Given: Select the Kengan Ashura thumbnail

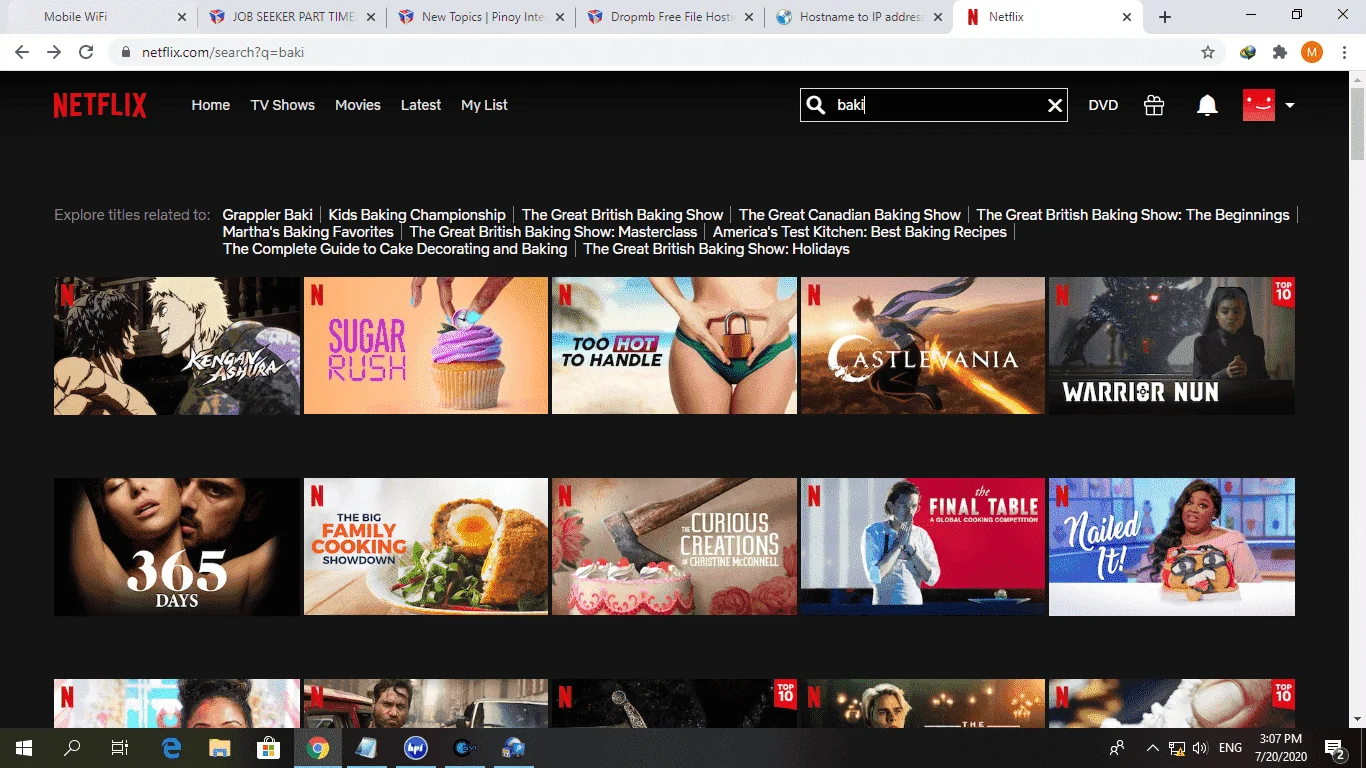Looking at the screenshot, I should click(177, 346).
